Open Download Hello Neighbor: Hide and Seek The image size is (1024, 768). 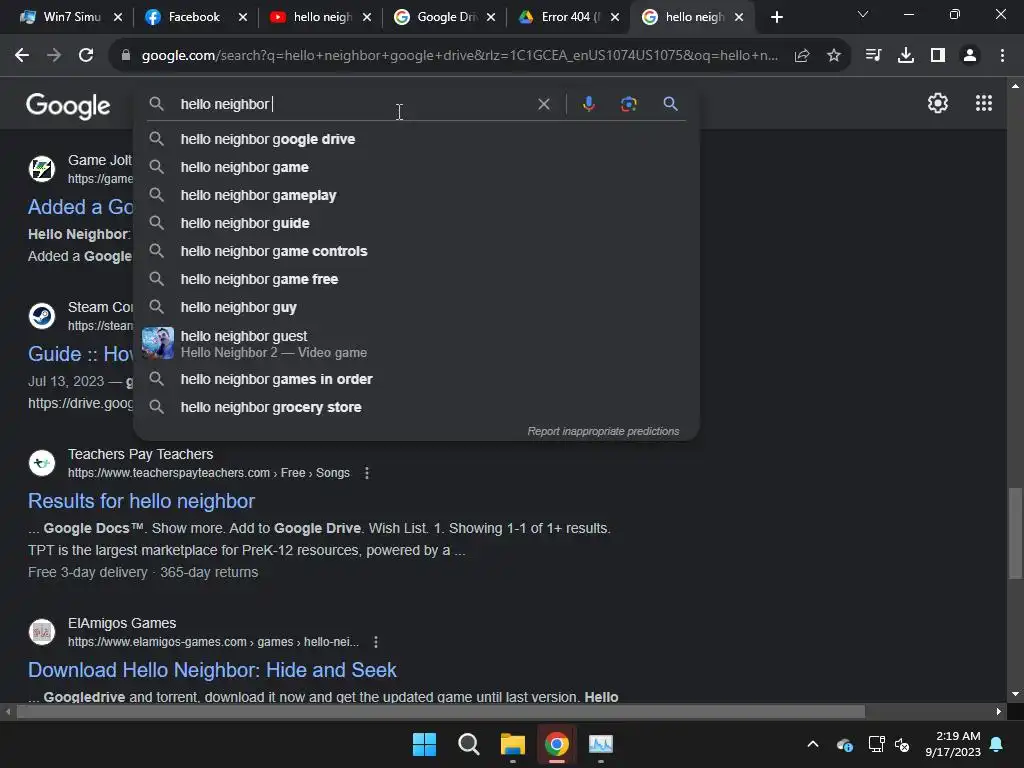coord(212,670)
